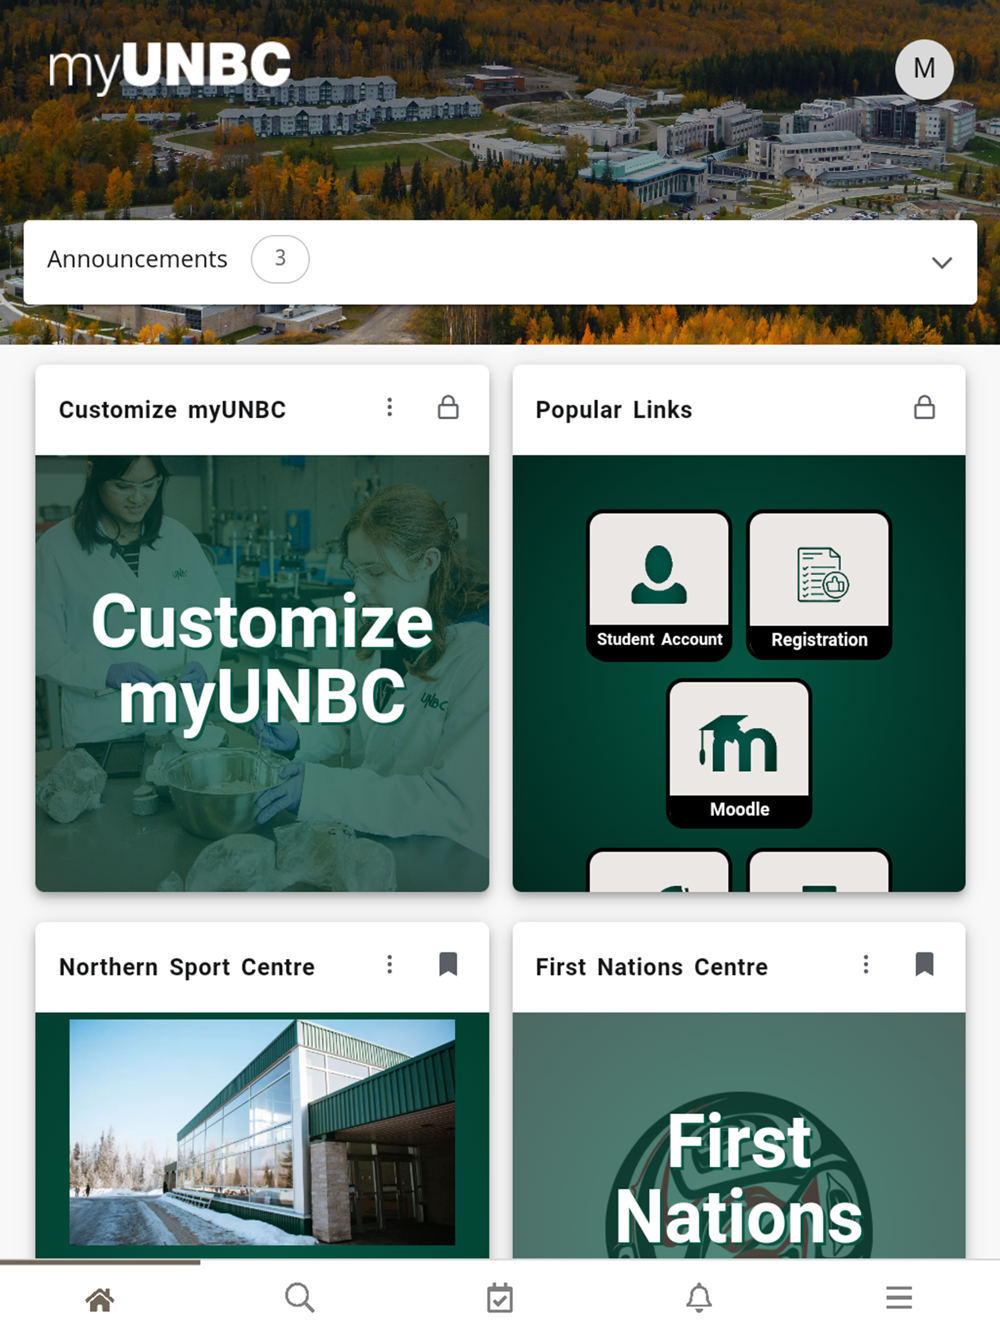Click the Announcements count badge showing 3
Viewport: 1000px width, 1334px height.
click(x=280, y=259)
